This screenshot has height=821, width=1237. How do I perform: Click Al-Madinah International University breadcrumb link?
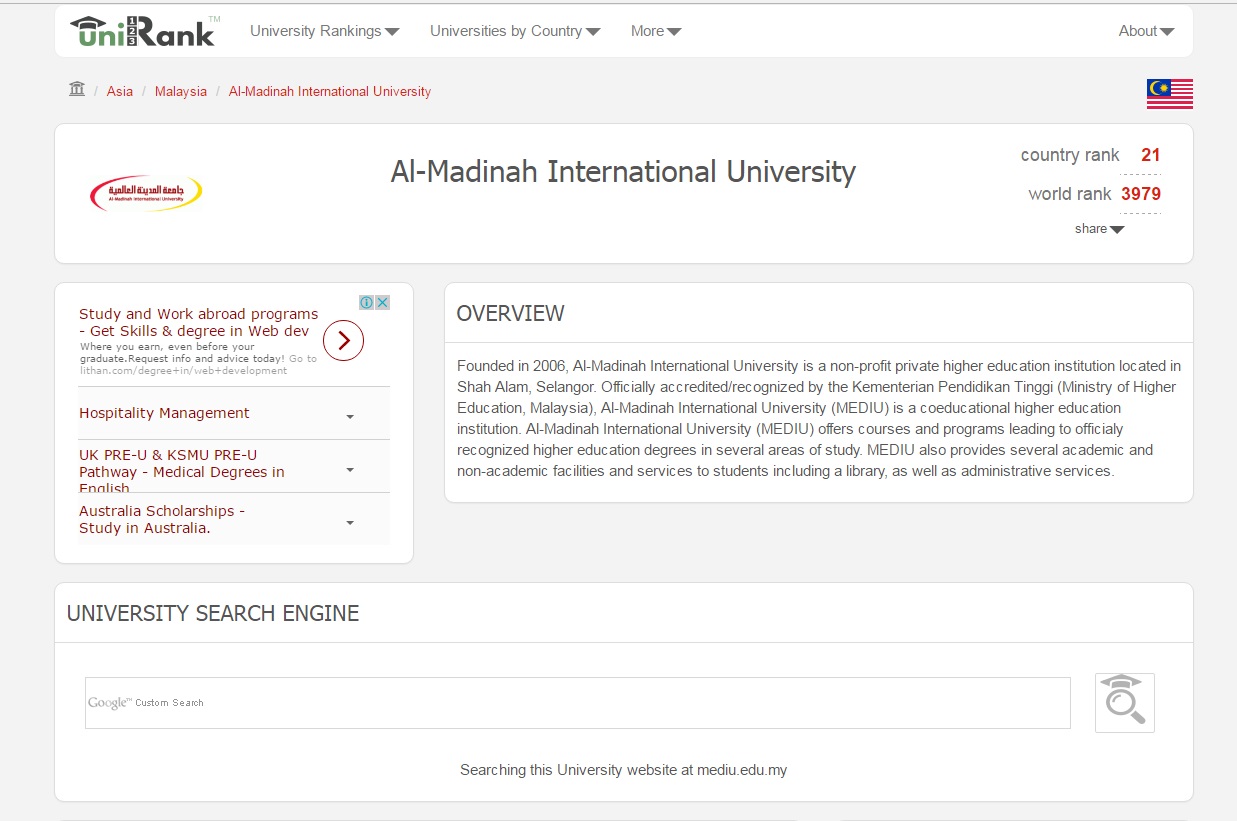coord(330,91)
